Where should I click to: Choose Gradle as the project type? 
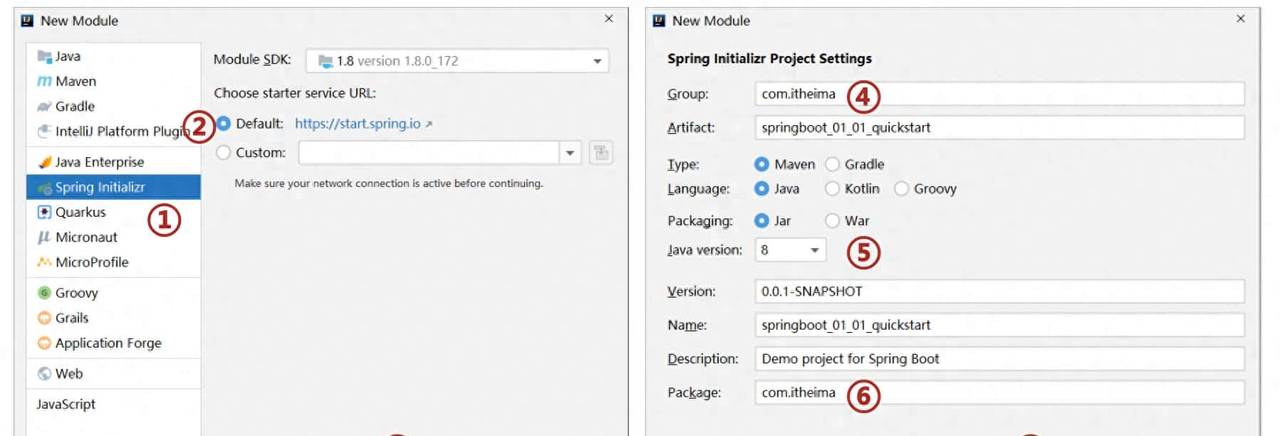[x=832, y=164]
